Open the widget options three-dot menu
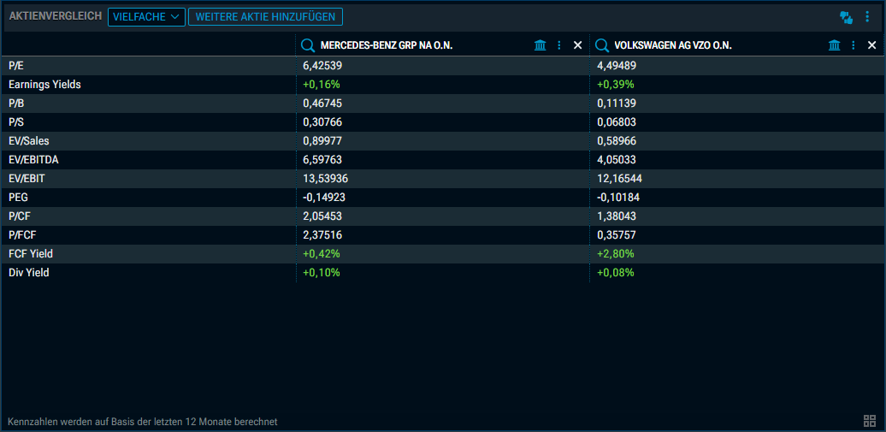 click(x=867, y=17)
